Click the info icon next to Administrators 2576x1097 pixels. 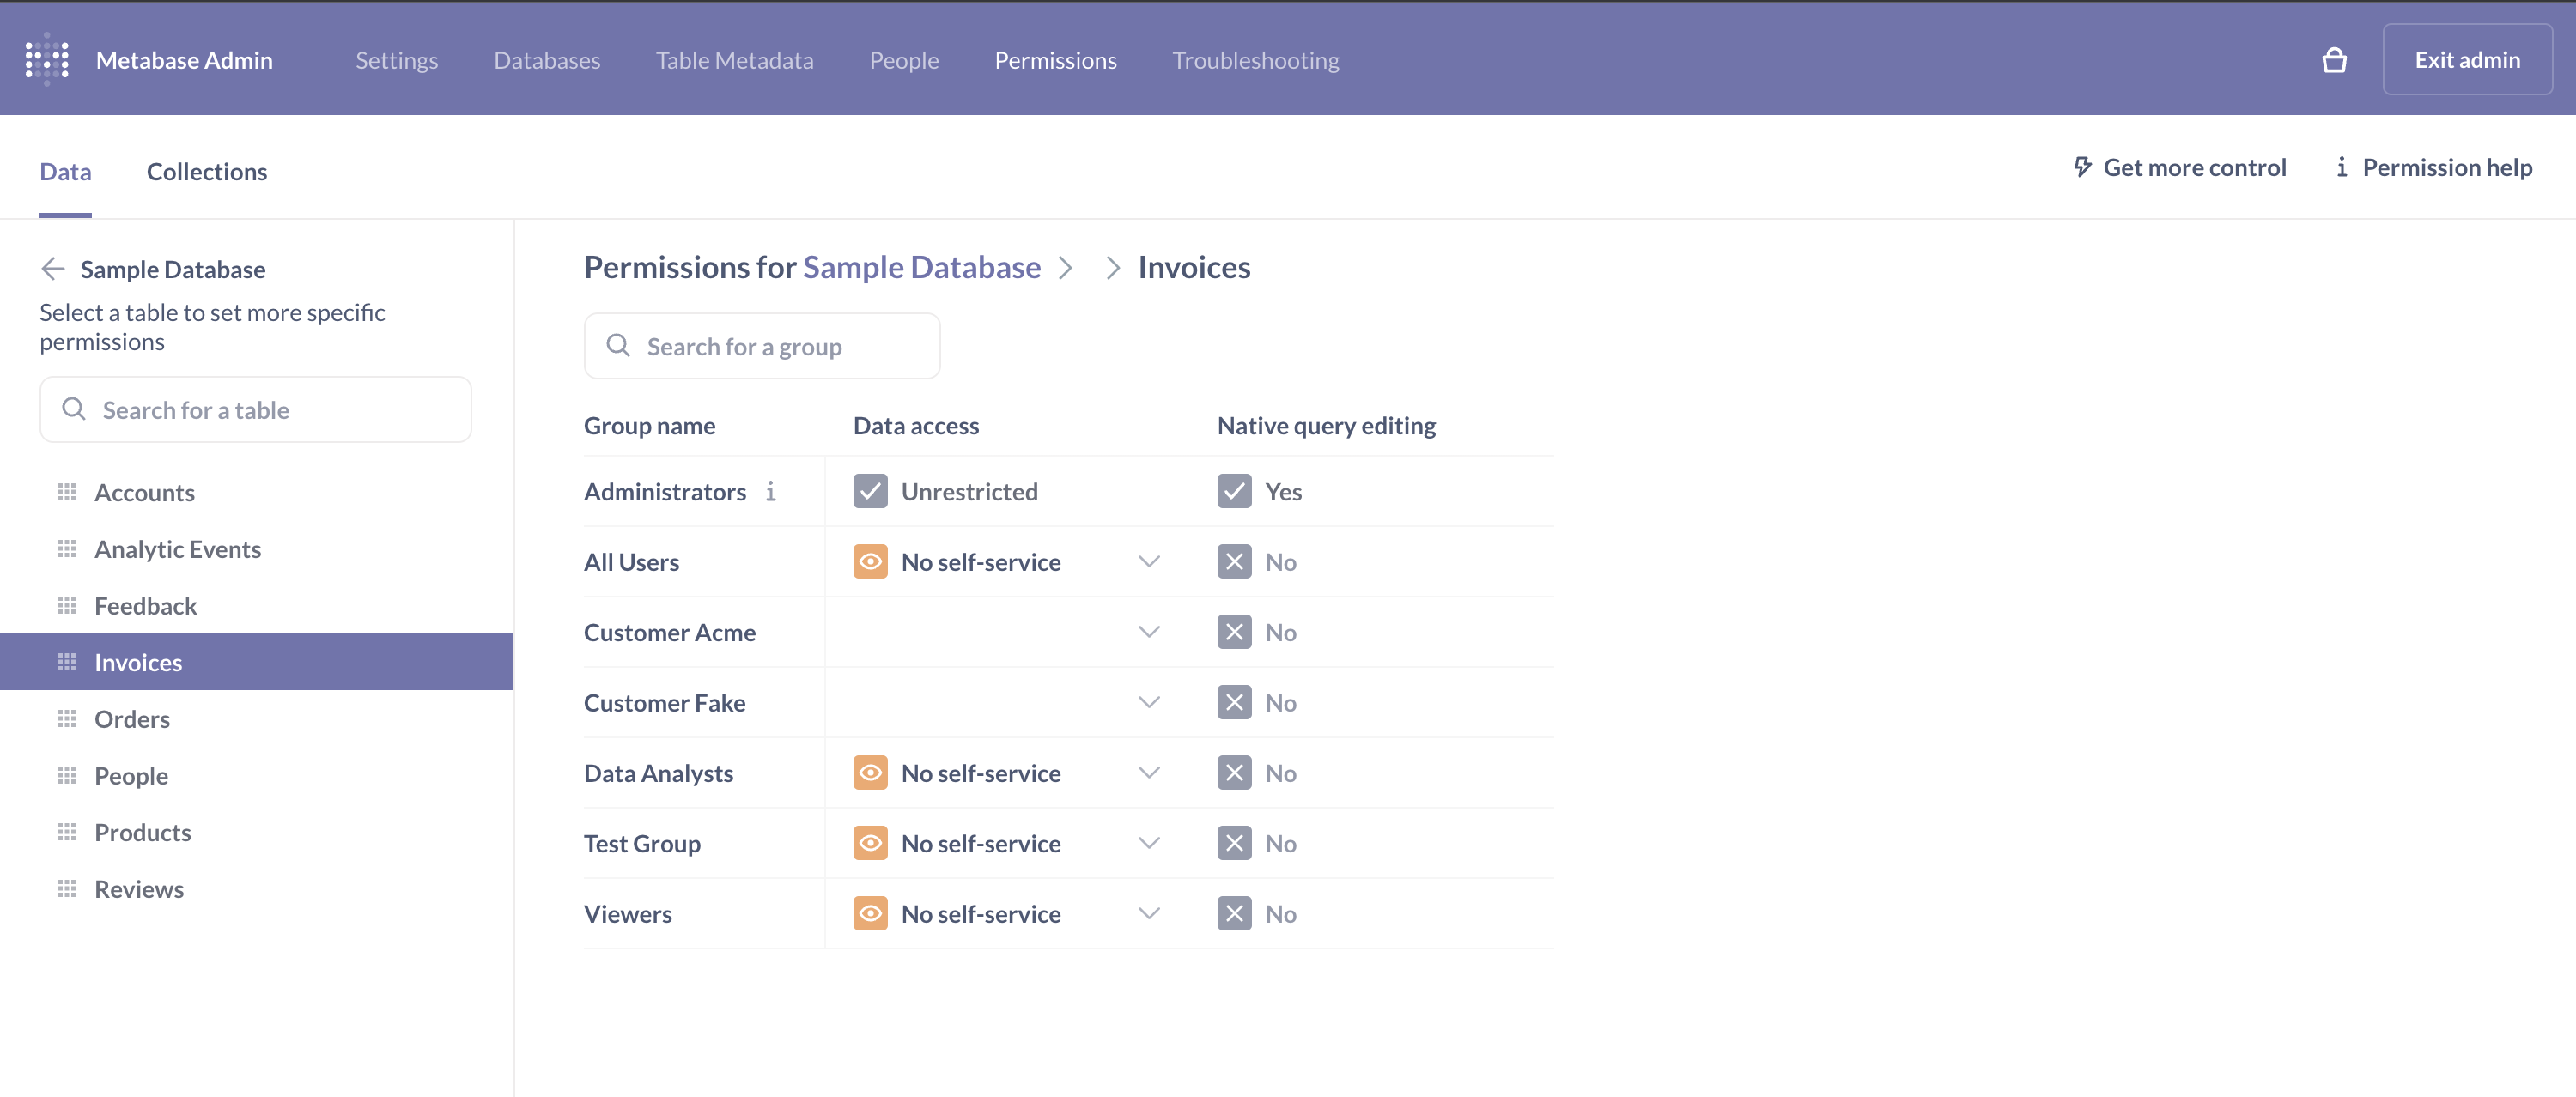770,491
